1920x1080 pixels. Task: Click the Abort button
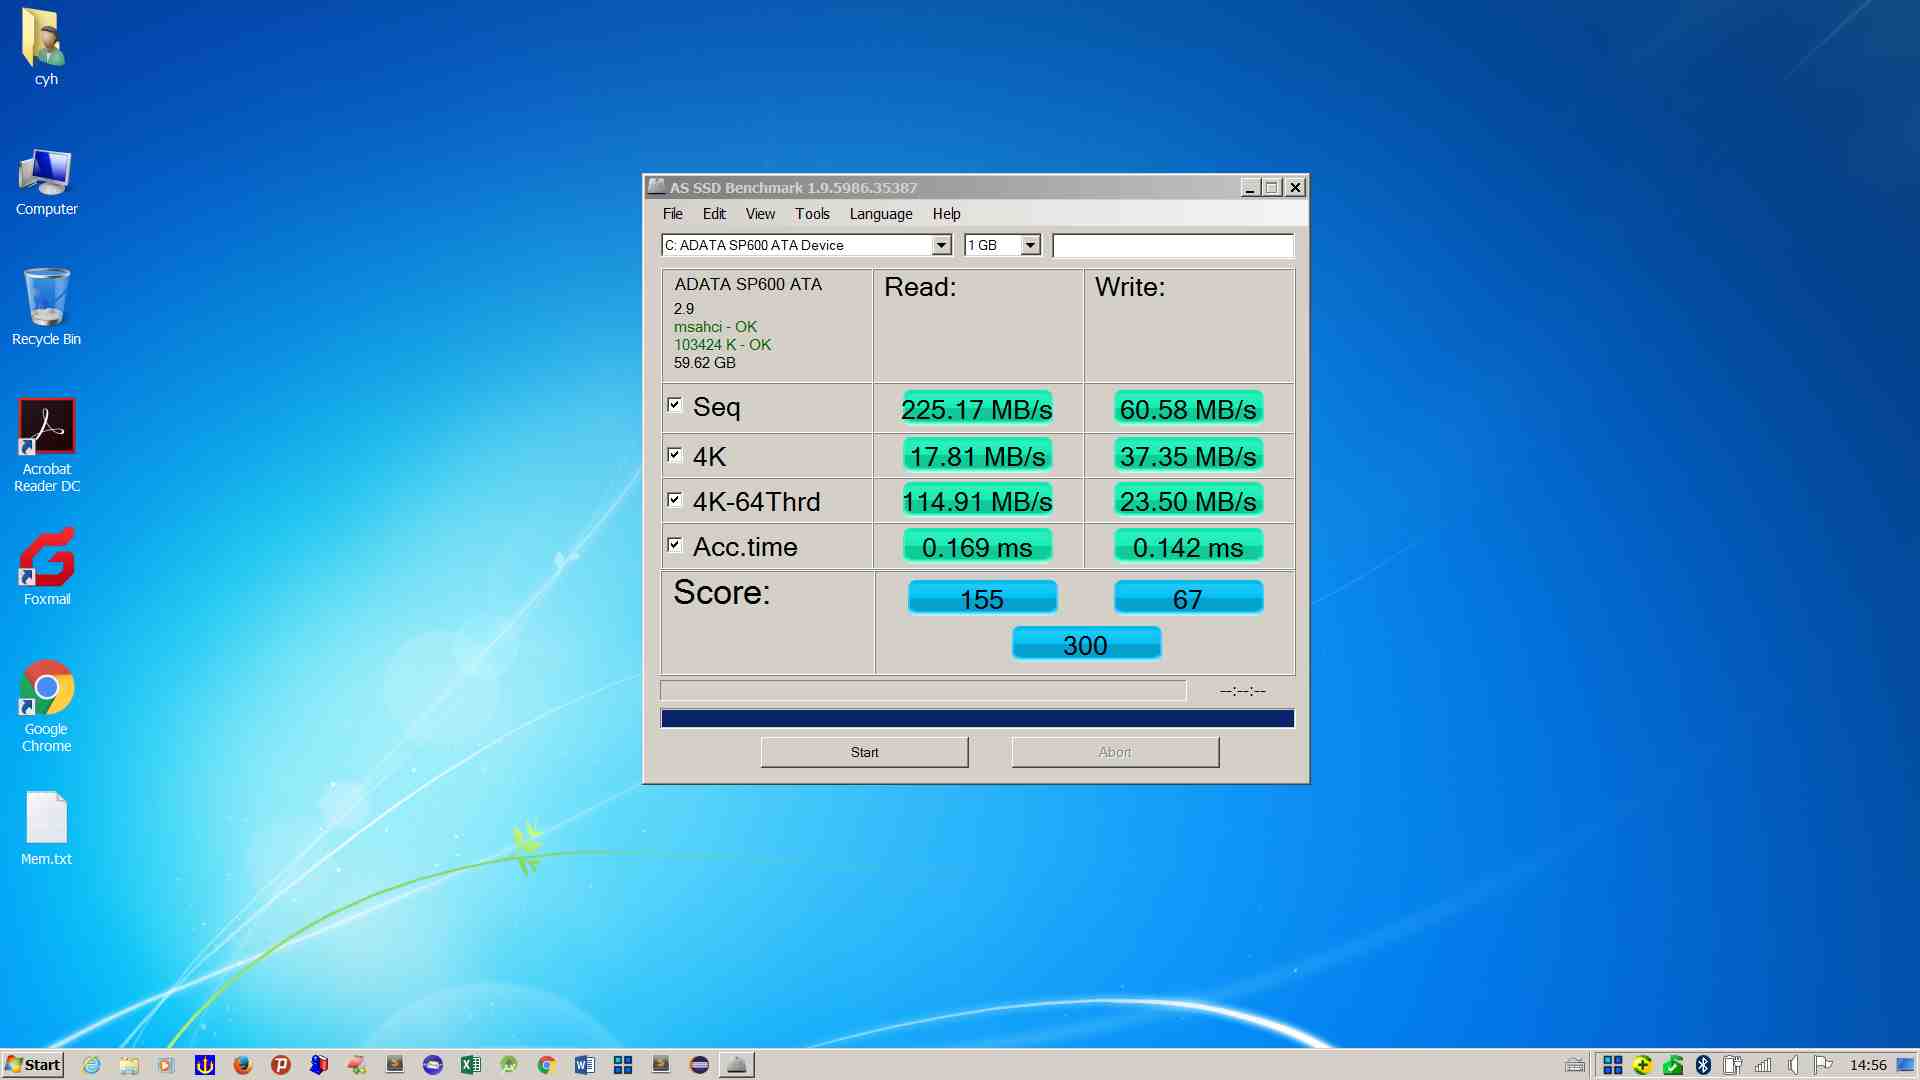pyautogui.click(x=1115, y=752)
